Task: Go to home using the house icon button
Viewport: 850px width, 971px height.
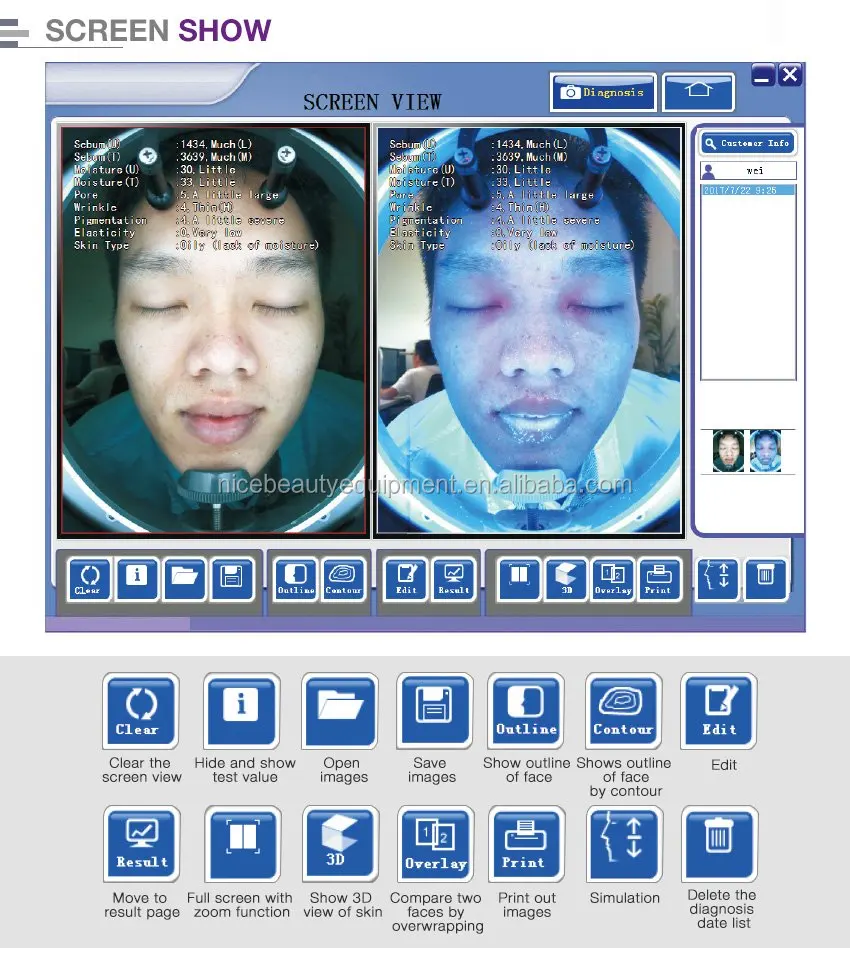Action: (698, 92)
